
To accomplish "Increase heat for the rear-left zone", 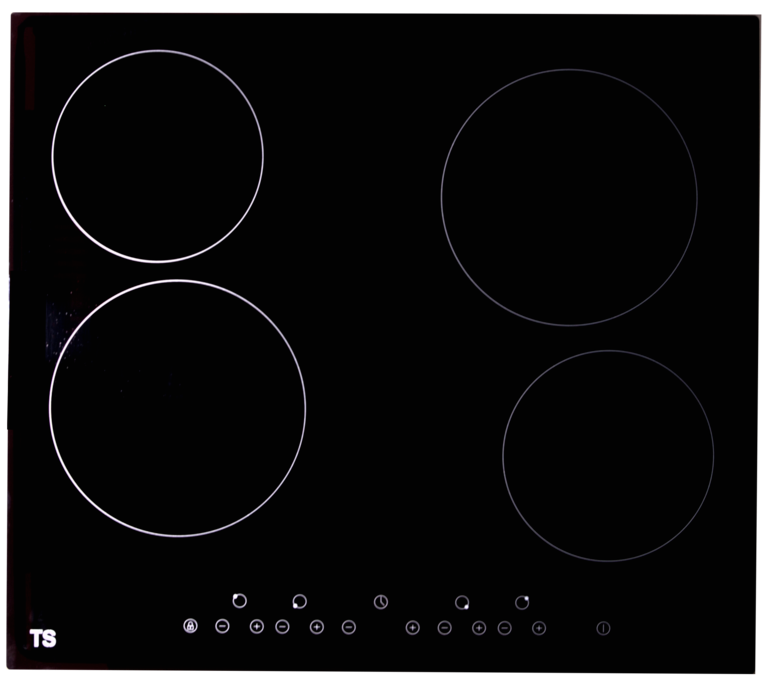I will (x=257, y=626).
